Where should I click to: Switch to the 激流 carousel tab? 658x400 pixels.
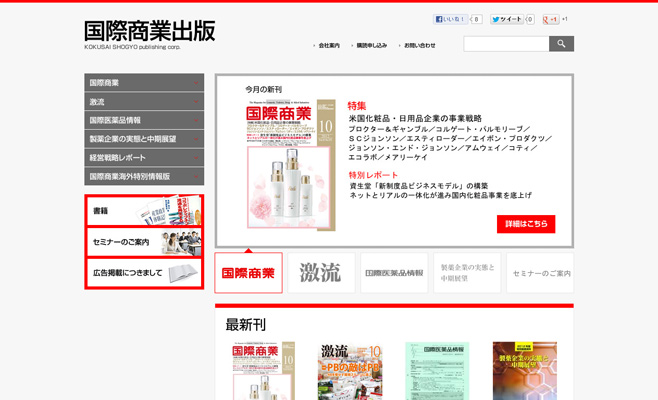coord(321,273)
